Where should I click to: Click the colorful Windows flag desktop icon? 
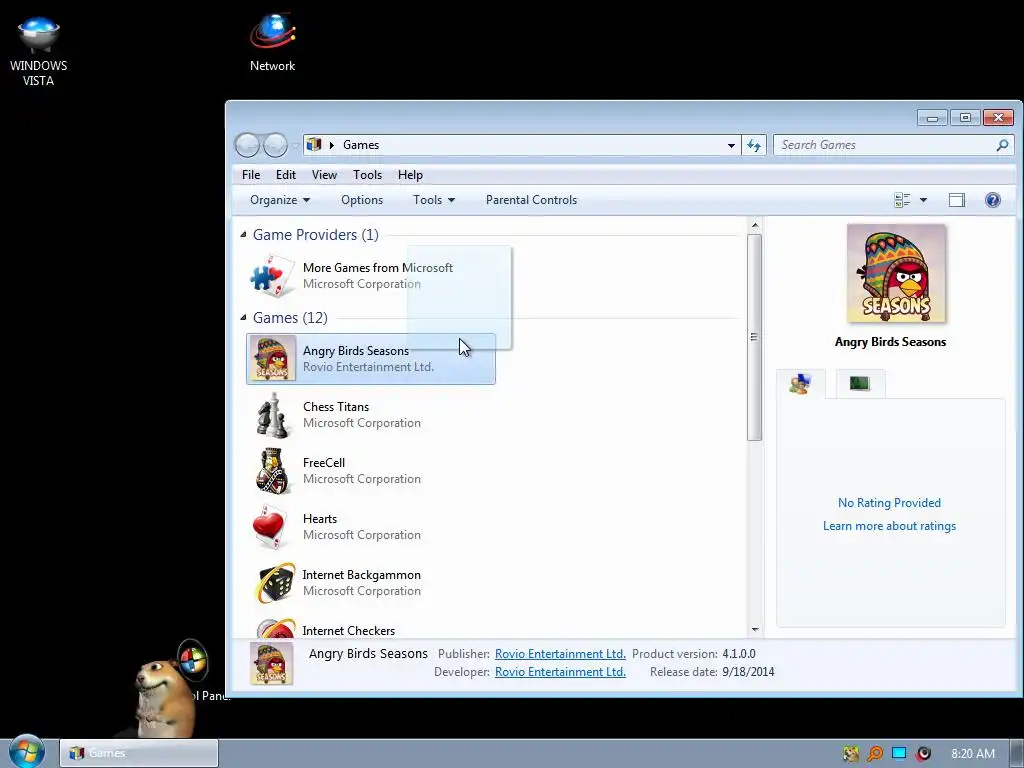click(193, 661)
